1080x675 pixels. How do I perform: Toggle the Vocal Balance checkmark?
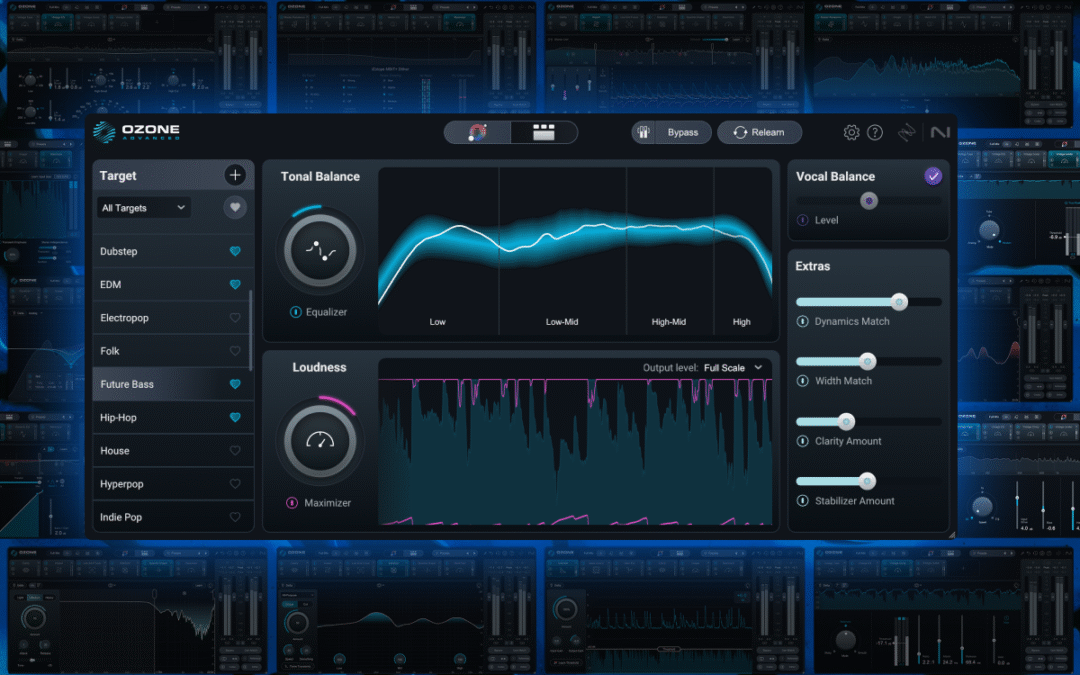coord(933,176)
